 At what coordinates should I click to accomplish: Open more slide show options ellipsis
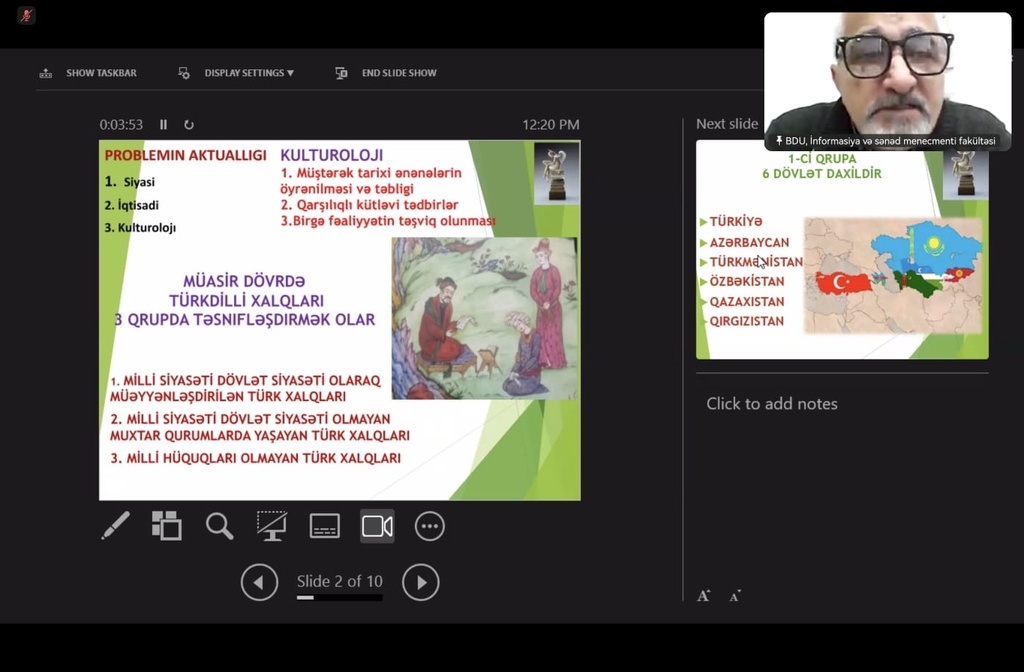point(430,526)
